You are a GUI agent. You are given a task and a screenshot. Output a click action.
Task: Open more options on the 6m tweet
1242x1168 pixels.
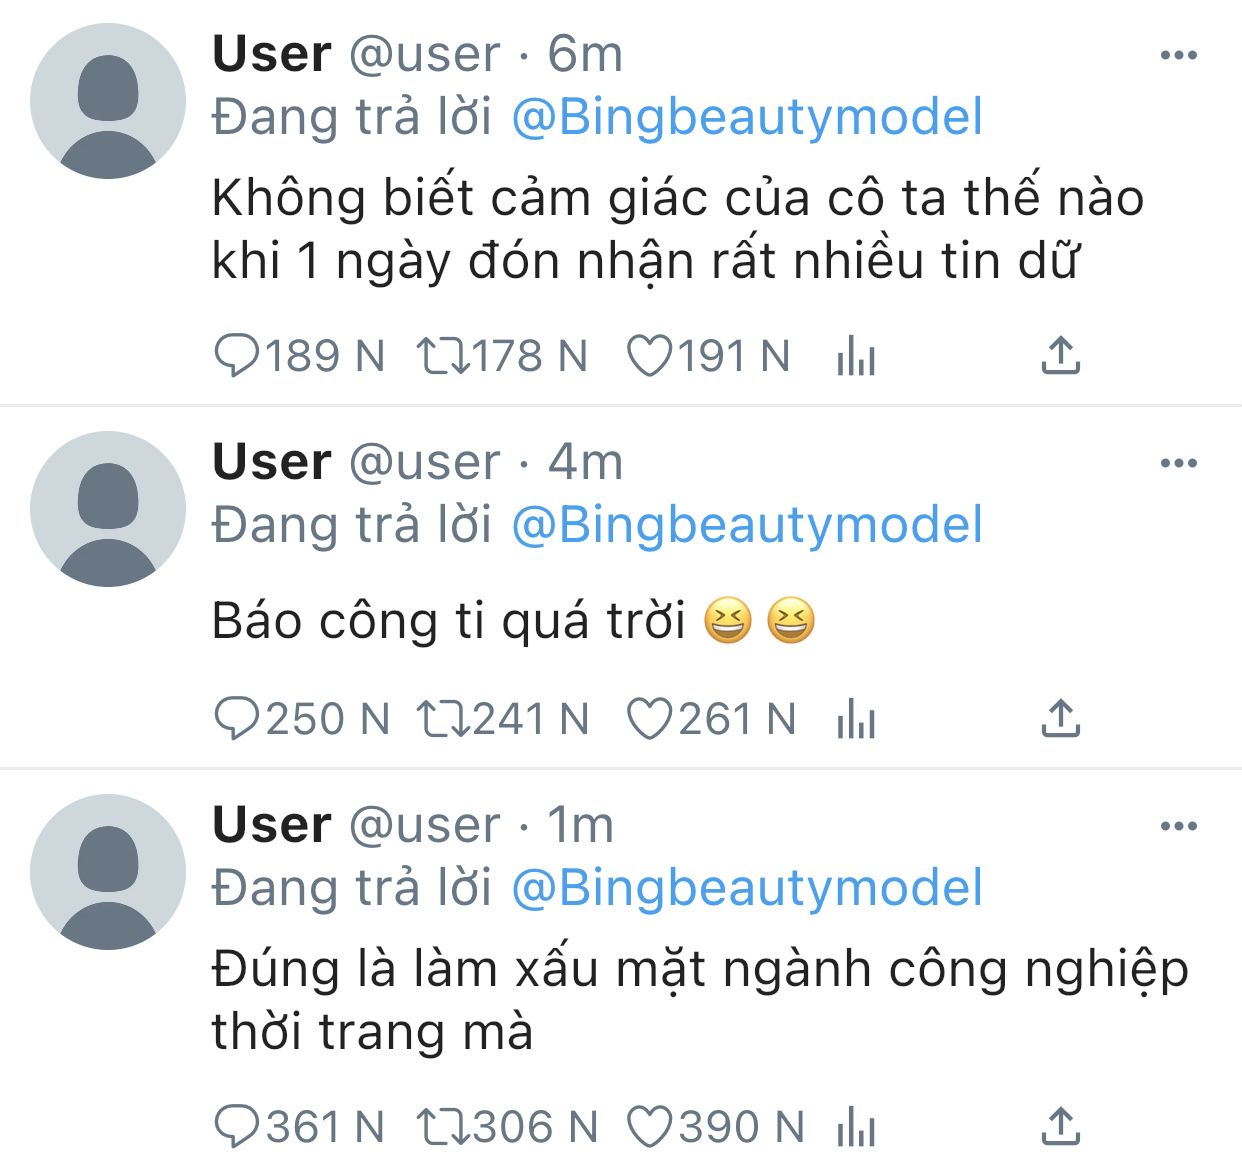[x=1179, y=55]
